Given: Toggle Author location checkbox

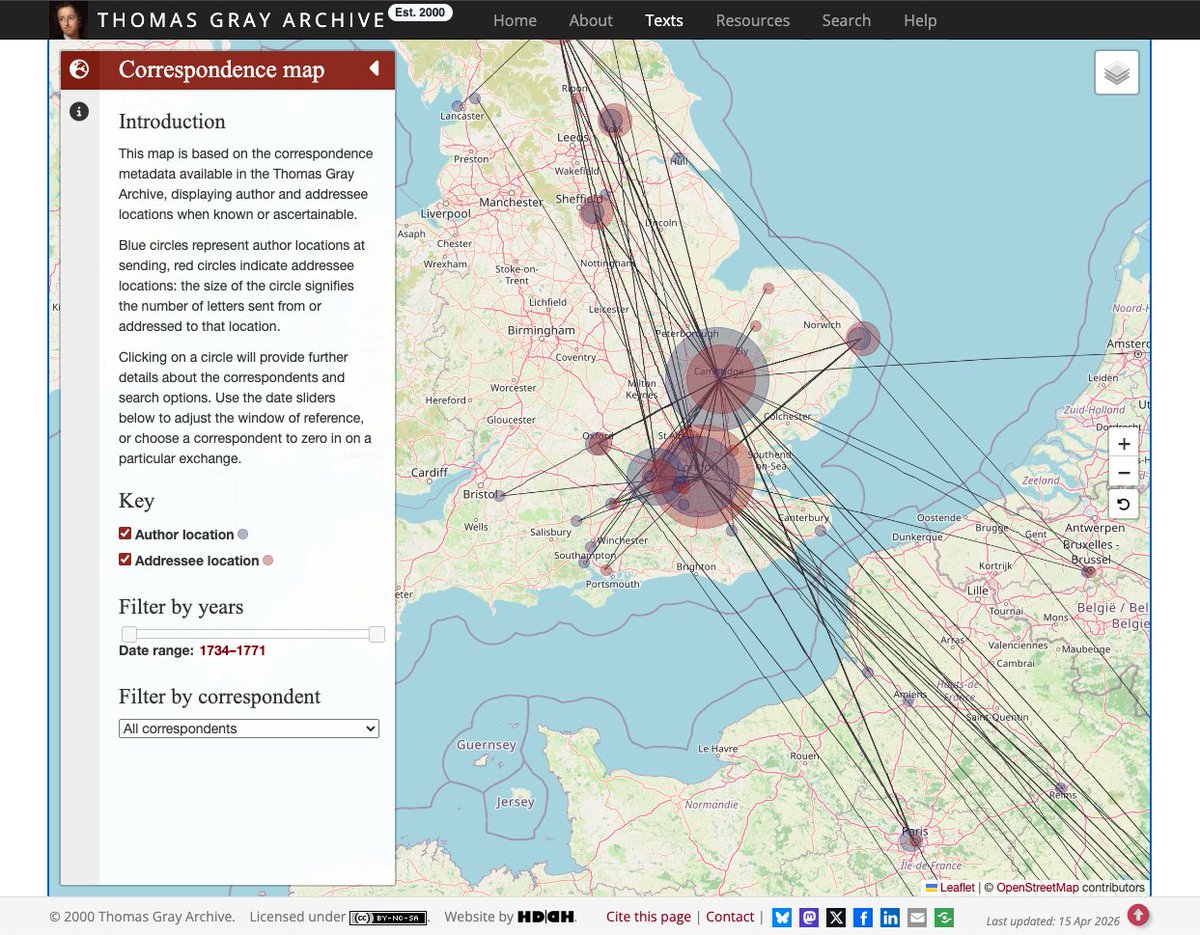Looking at the screenshot, I should pyautogui.click(x=125, y=534).
